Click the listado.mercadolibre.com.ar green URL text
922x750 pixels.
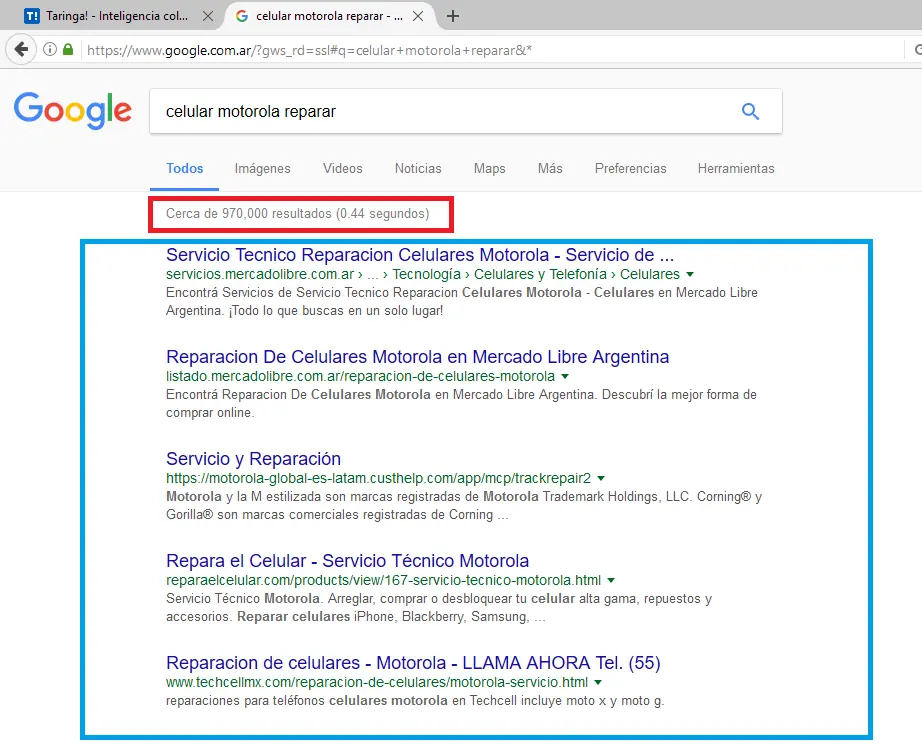coord(360,376)
